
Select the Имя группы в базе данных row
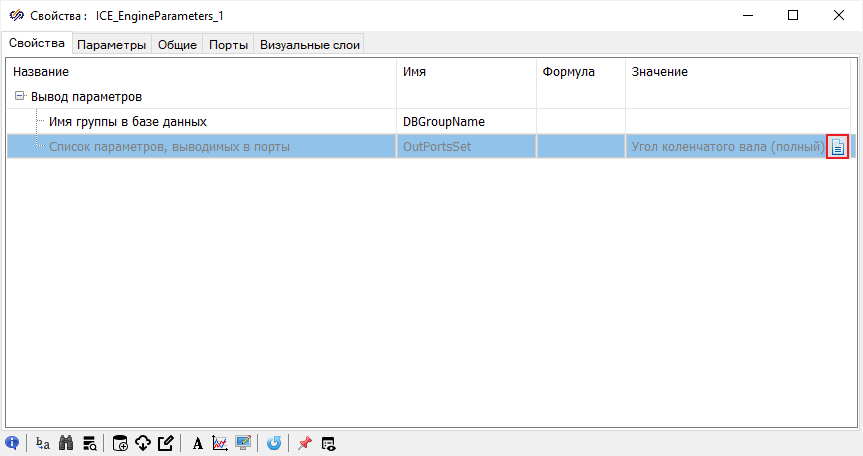[x=127, y=122]
